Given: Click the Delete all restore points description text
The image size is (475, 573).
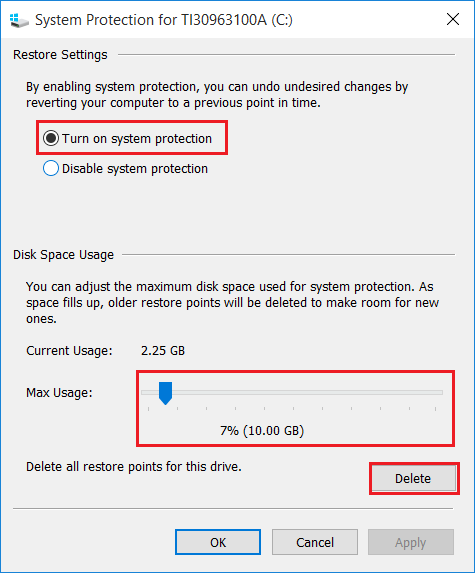Looking at the screenshot, I should [x=134, y=467].
